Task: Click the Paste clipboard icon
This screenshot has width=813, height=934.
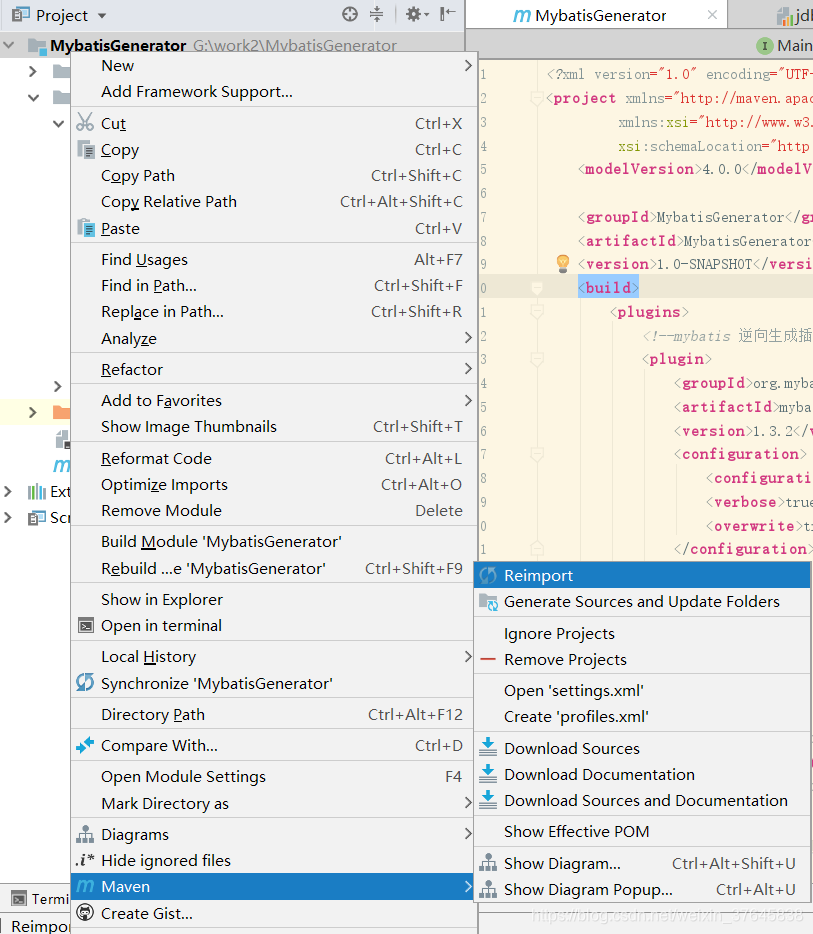Action: (86, 228)
